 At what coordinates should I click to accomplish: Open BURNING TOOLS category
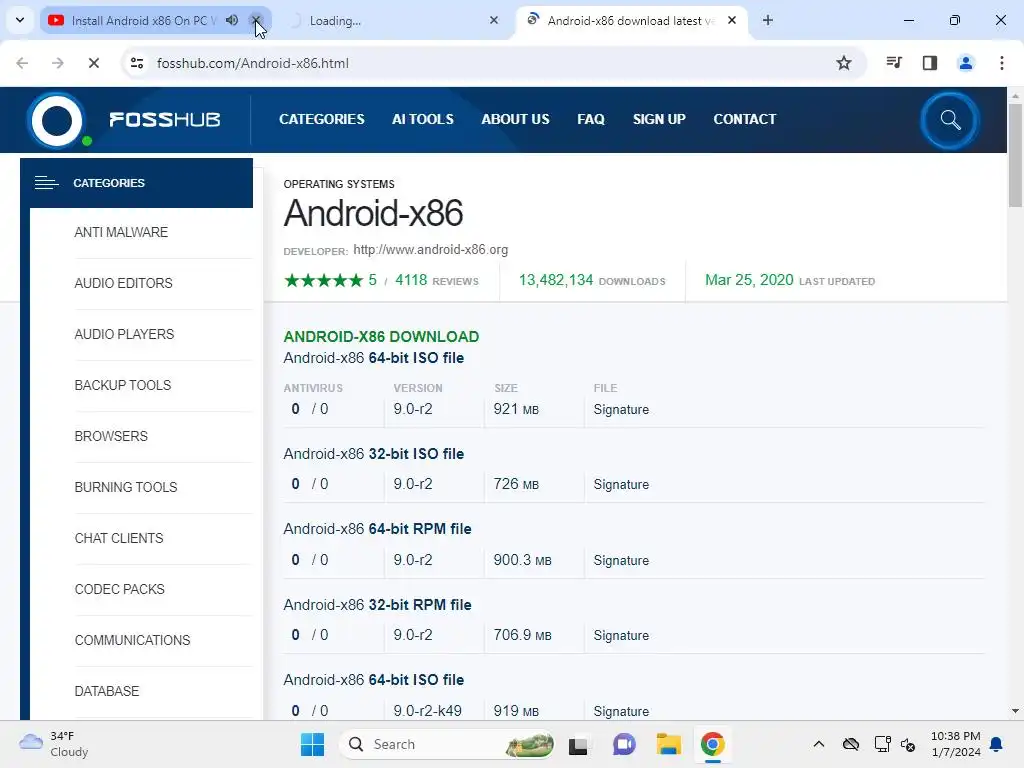click(125, 487)
